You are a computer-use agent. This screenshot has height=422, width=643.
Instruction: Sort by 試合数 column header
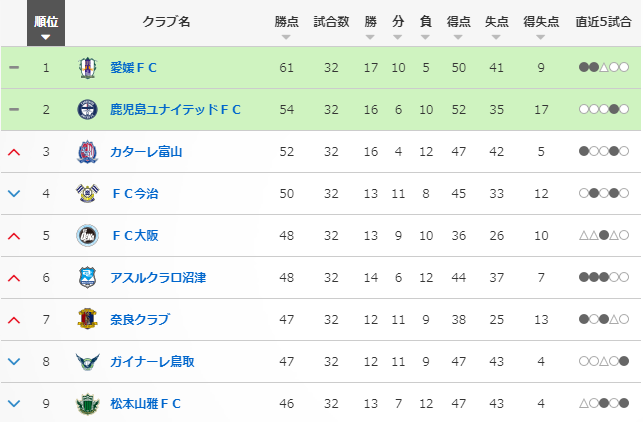331,22
